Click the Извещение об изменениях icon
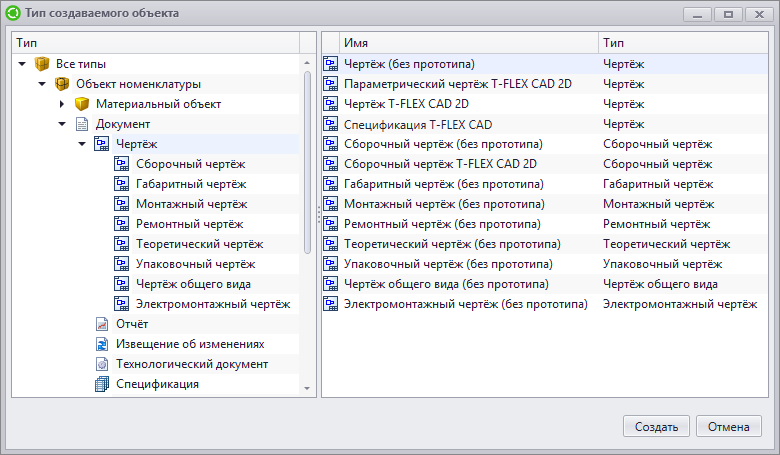Screen dimensions: 780x455 tap(102, 344)
